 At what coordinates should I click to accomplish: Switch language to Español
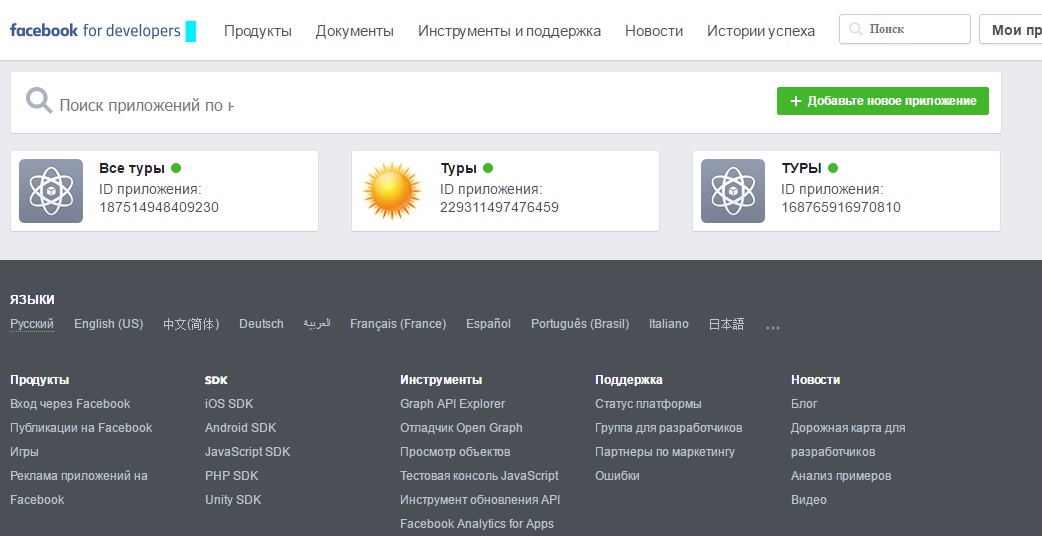pos(488,324)
